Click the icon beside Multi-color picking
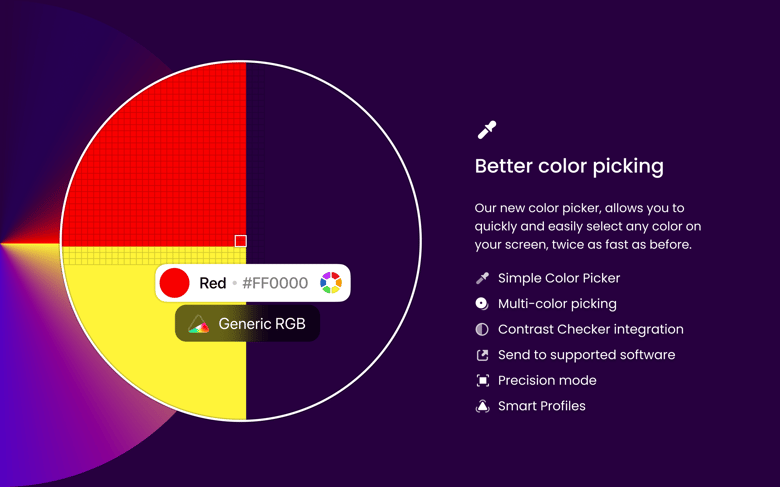Viewport: 780px width, 487px height. pyautogui.click(x=482, y=303)
